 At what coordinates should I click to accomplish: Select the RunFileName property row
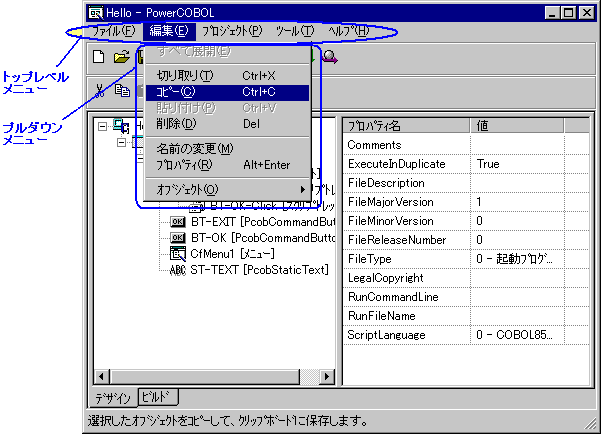[x=466, y=316]
